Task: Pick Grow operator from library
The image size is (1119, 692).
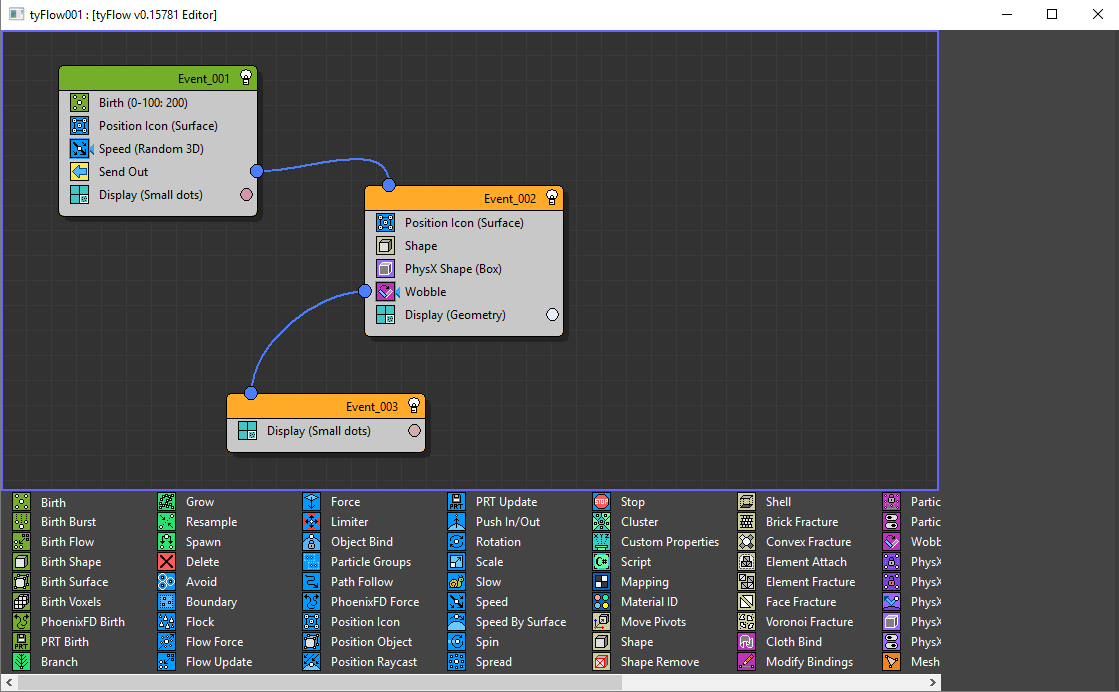Action: click(186, 502)
